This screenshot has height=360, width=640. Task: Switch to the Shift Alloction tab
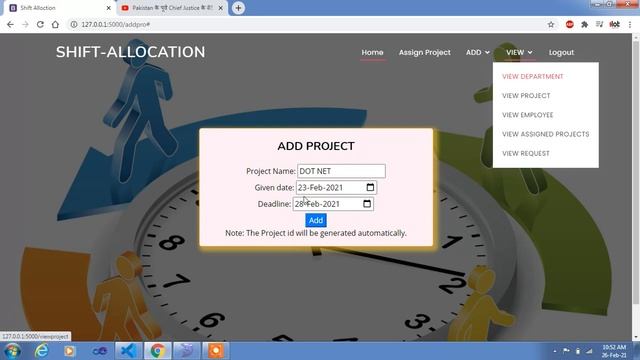(x=60, y=8)
